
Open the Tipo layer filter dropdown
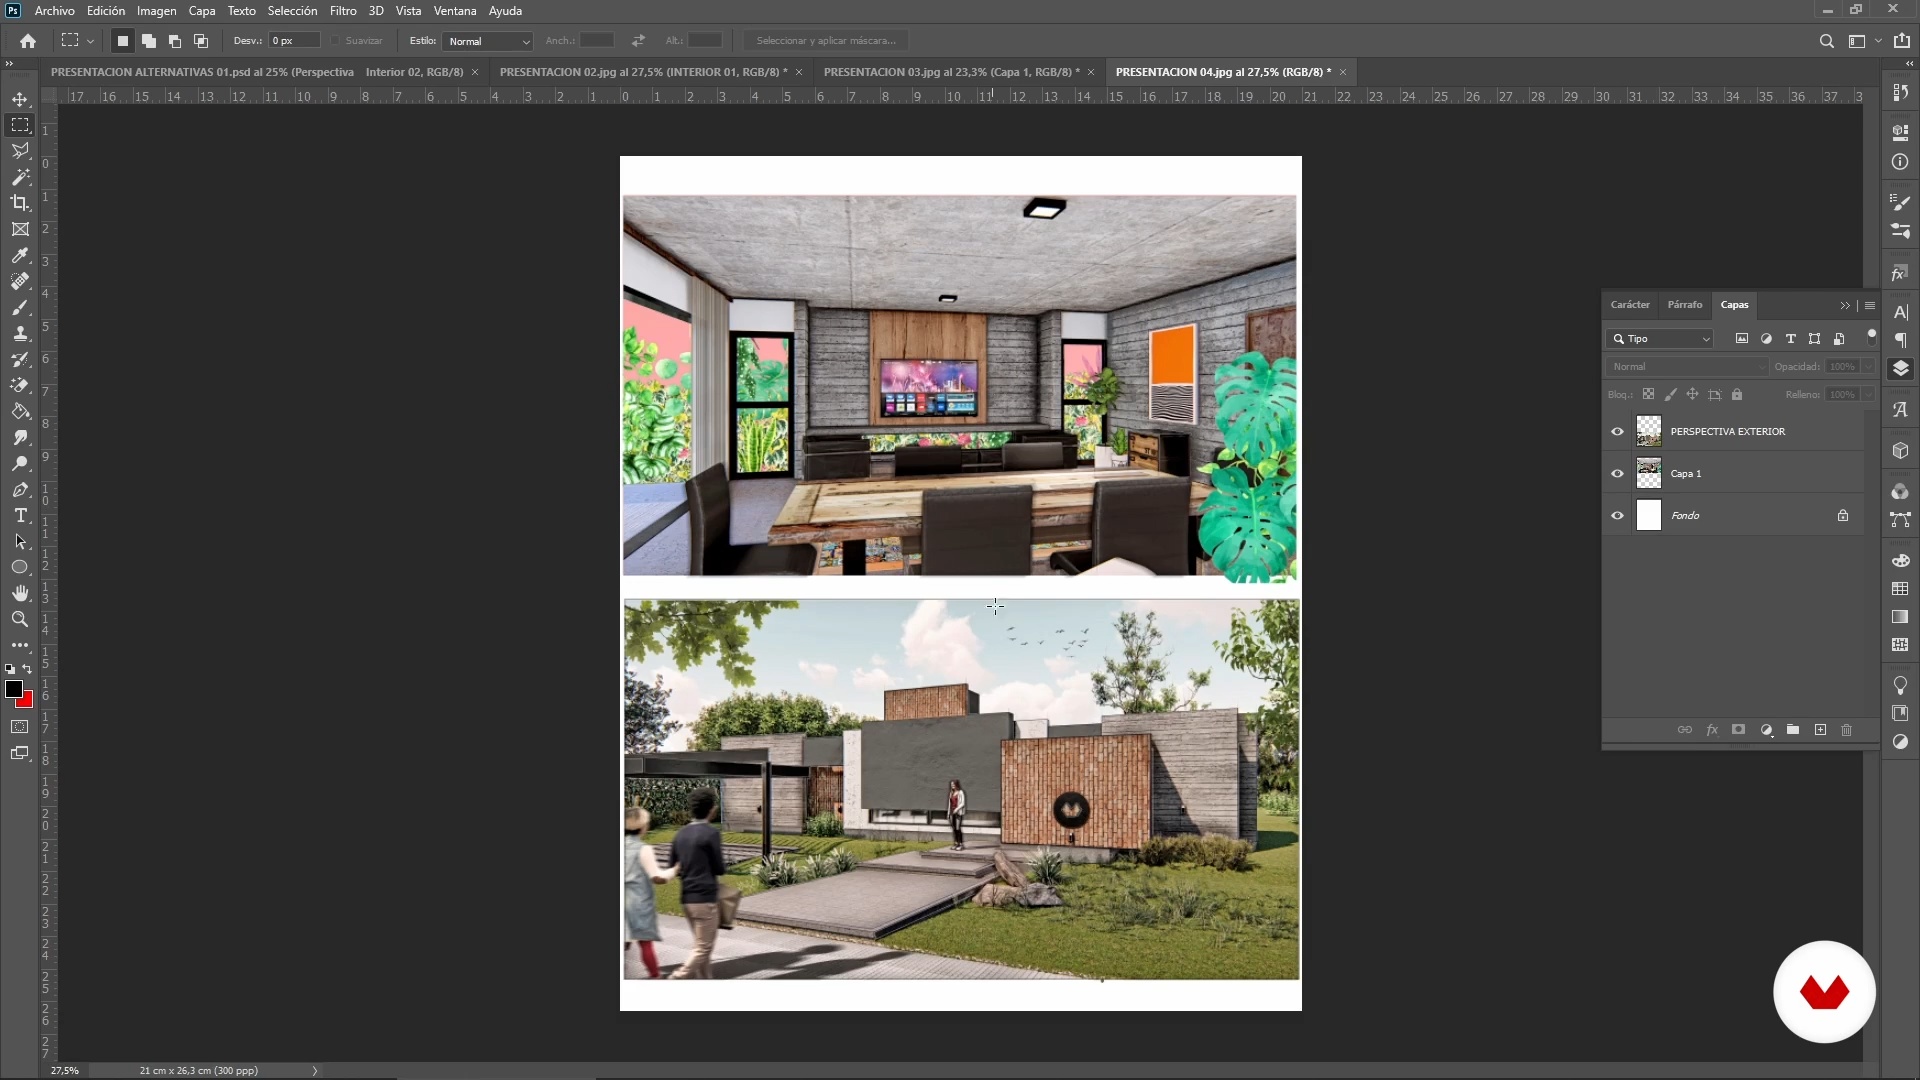(x=1660, y=339)
